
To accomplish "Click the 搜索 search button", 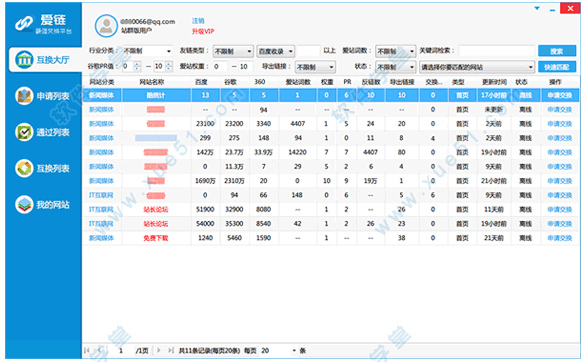I will point(557,51).
